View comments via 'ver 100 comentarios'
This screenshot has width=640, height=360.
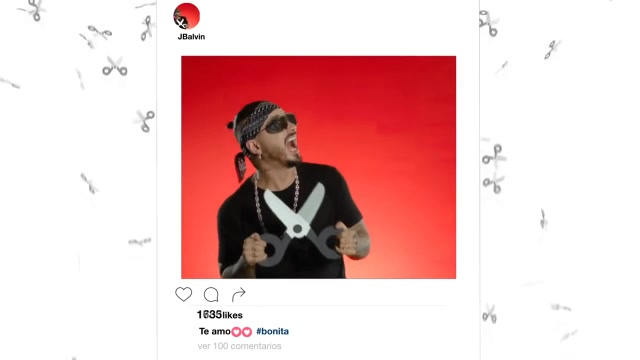(240, 346)
